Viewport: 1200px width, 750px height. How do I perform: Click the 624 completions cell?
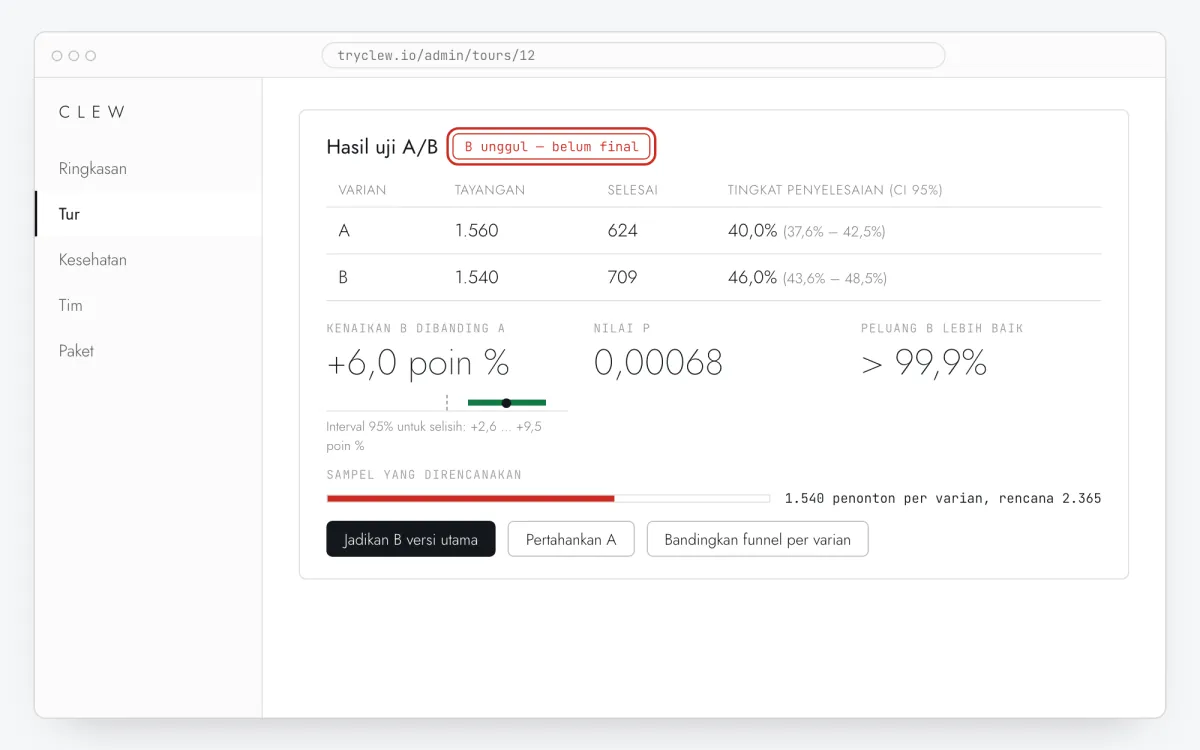point(623,231)
